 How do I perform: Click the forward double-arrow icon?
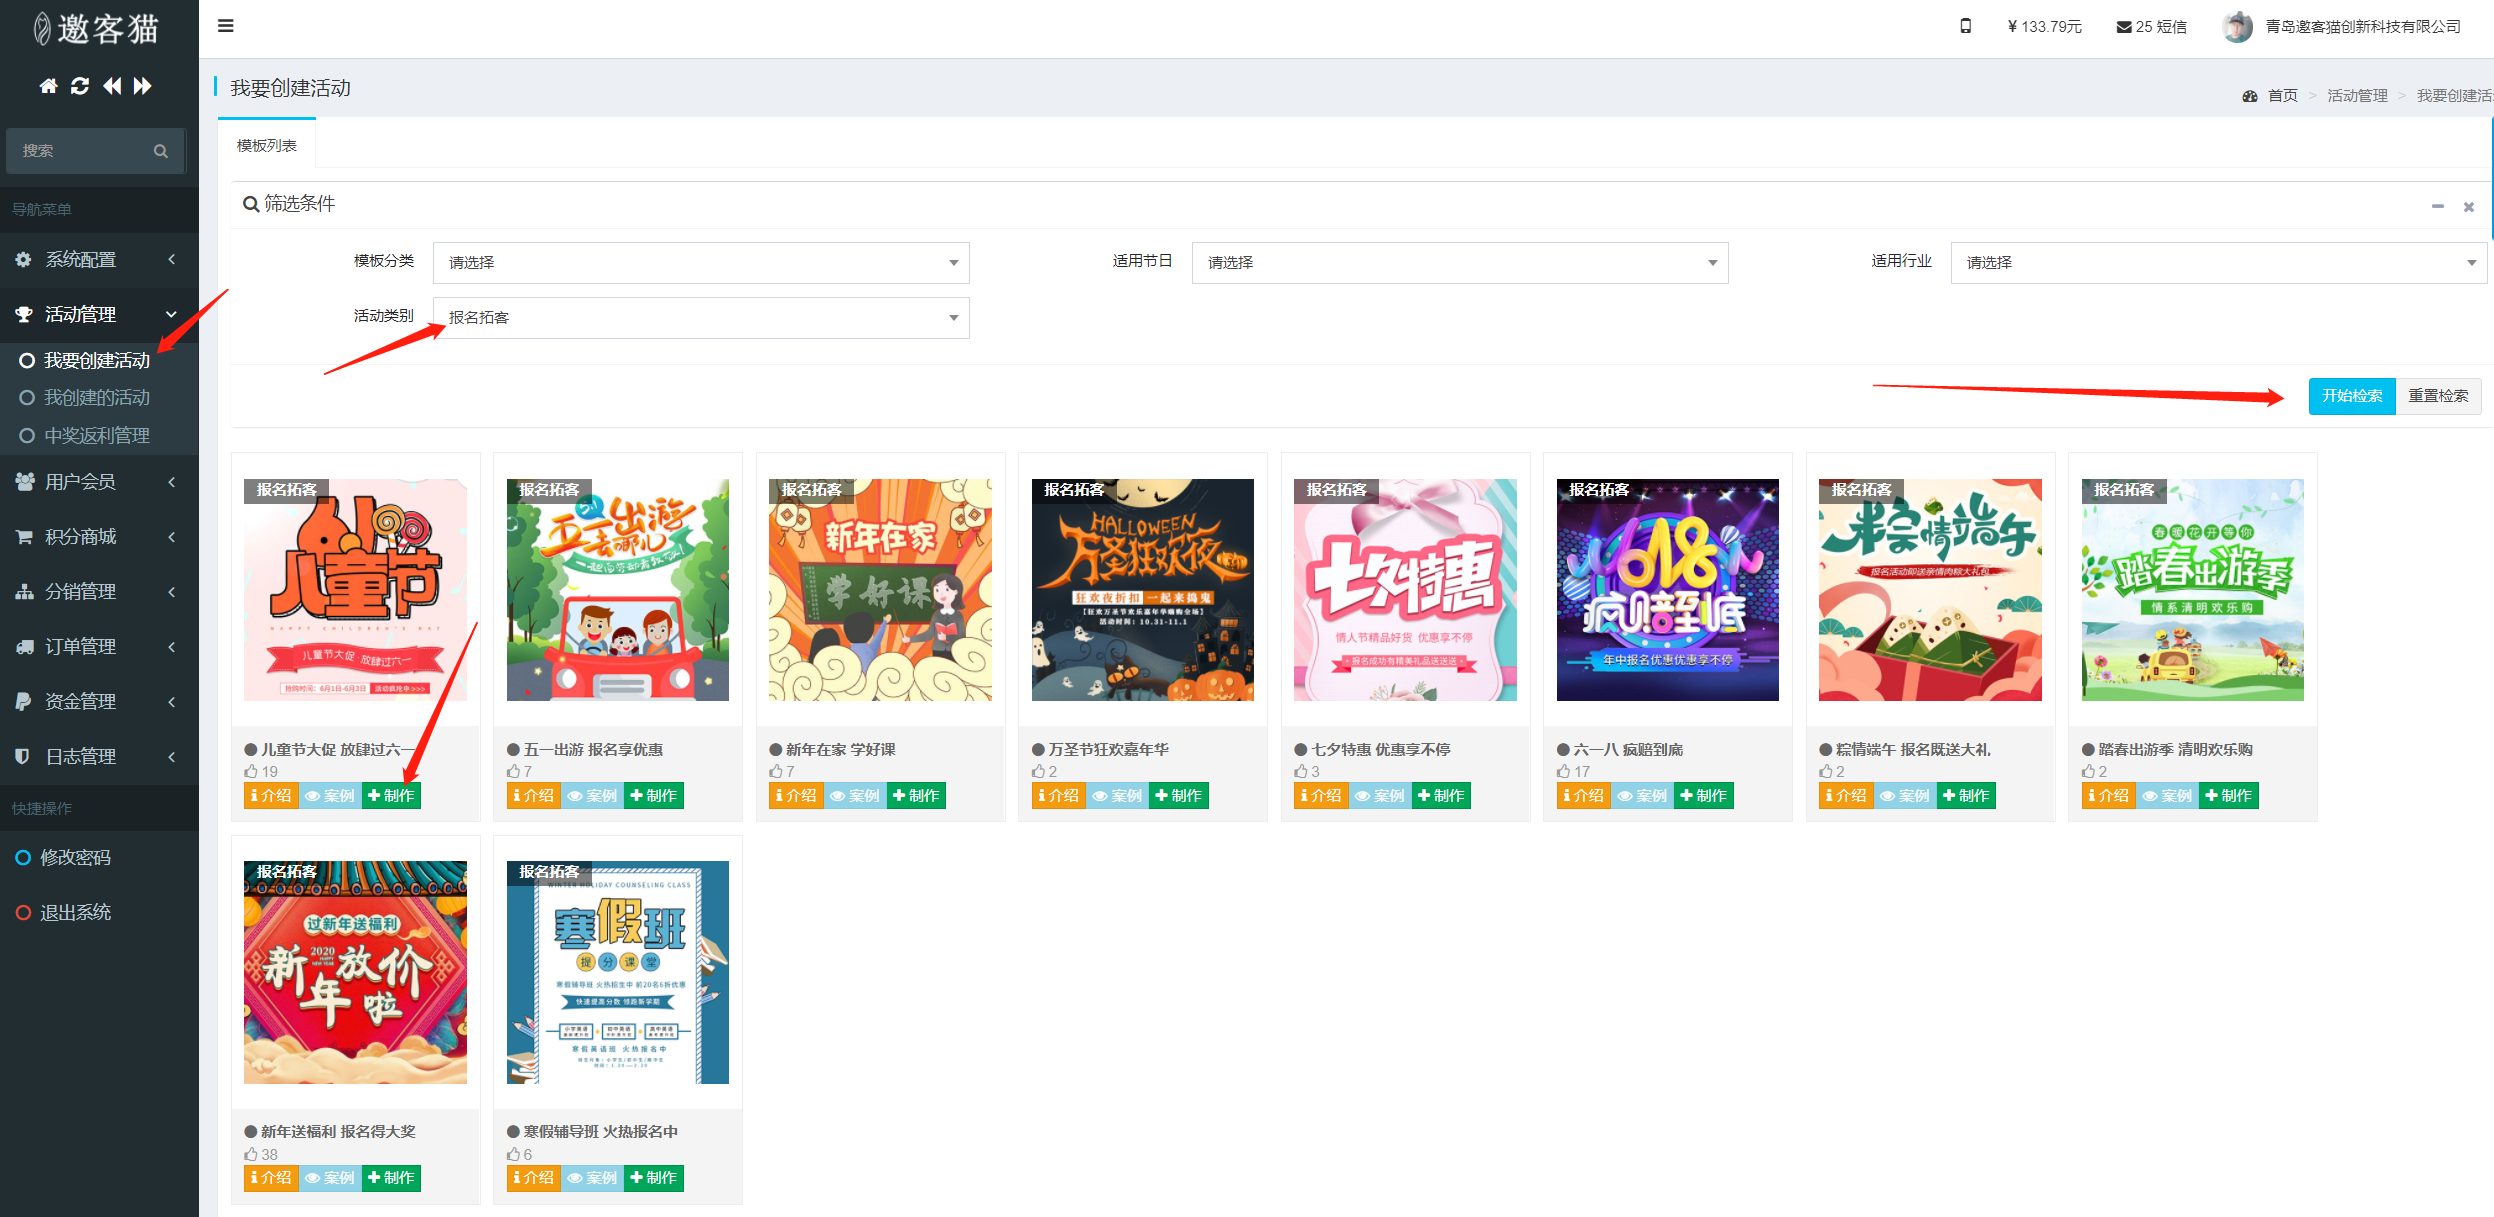tap(143, 86)
